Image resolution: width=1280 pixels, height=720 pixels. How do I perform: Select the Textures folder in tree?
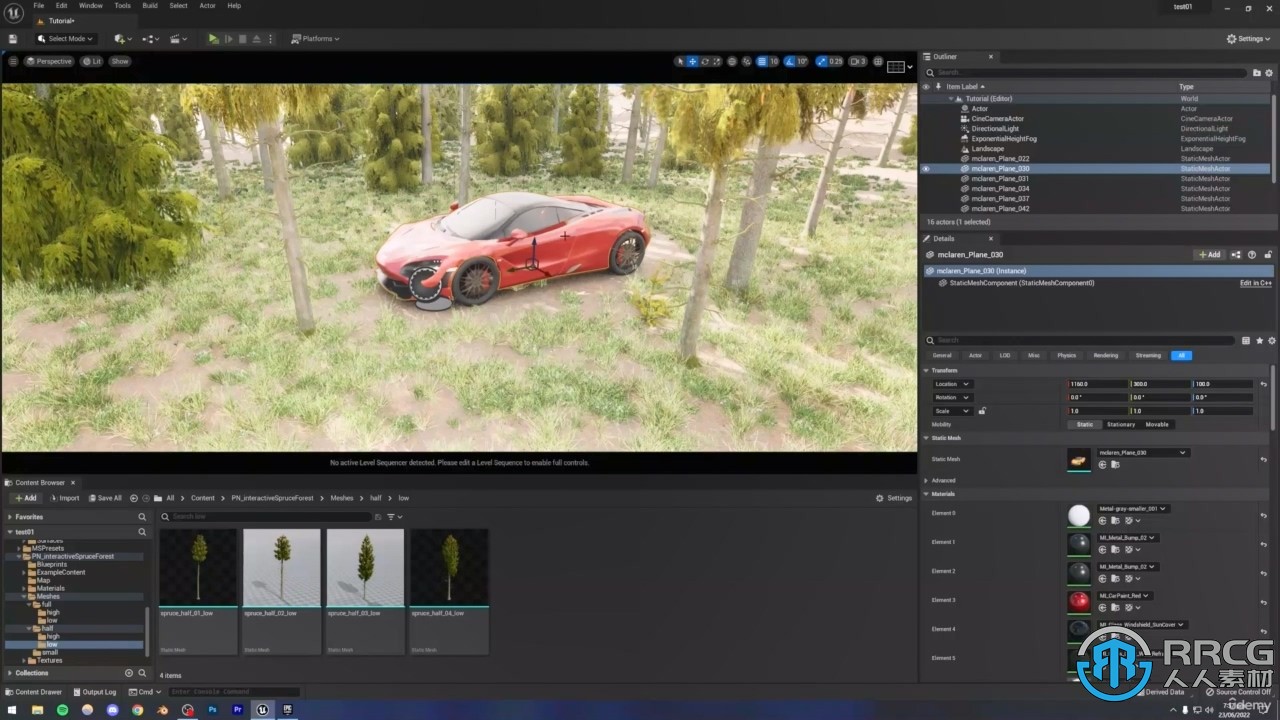[49, 661]
